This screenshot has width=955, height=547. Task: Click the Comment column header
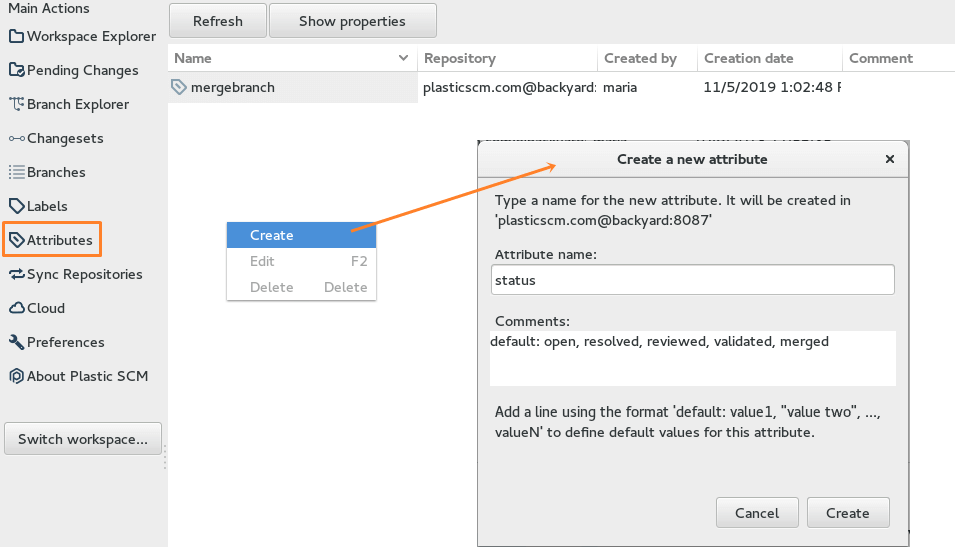(x=898, y=58)
